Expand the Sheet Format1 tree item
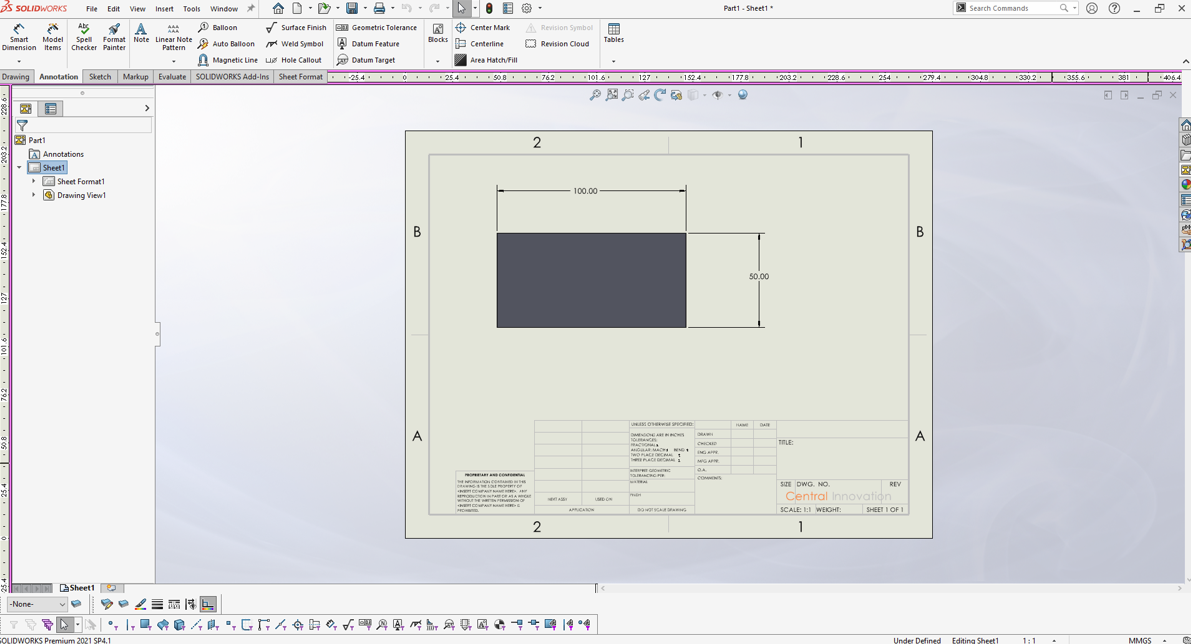The image size is (1191, 644). pyautogui.click(x=34, y=182)
